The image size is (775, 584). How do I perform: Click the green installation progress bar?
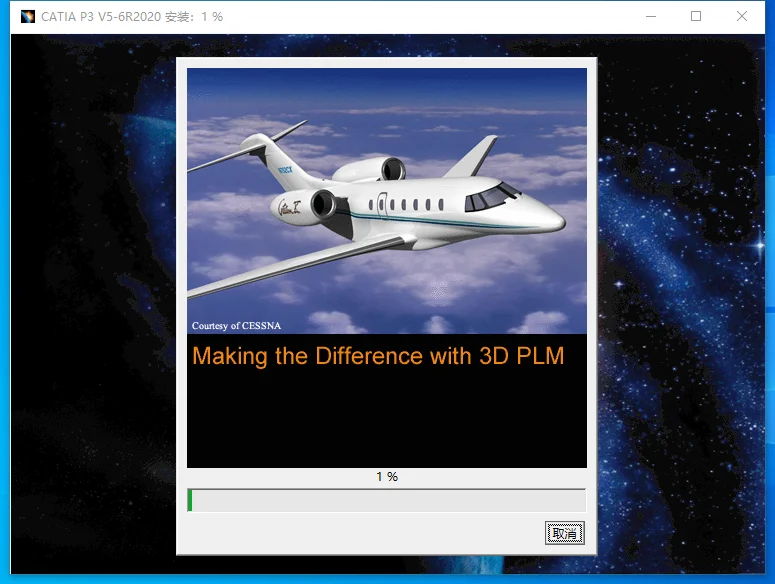387,500
